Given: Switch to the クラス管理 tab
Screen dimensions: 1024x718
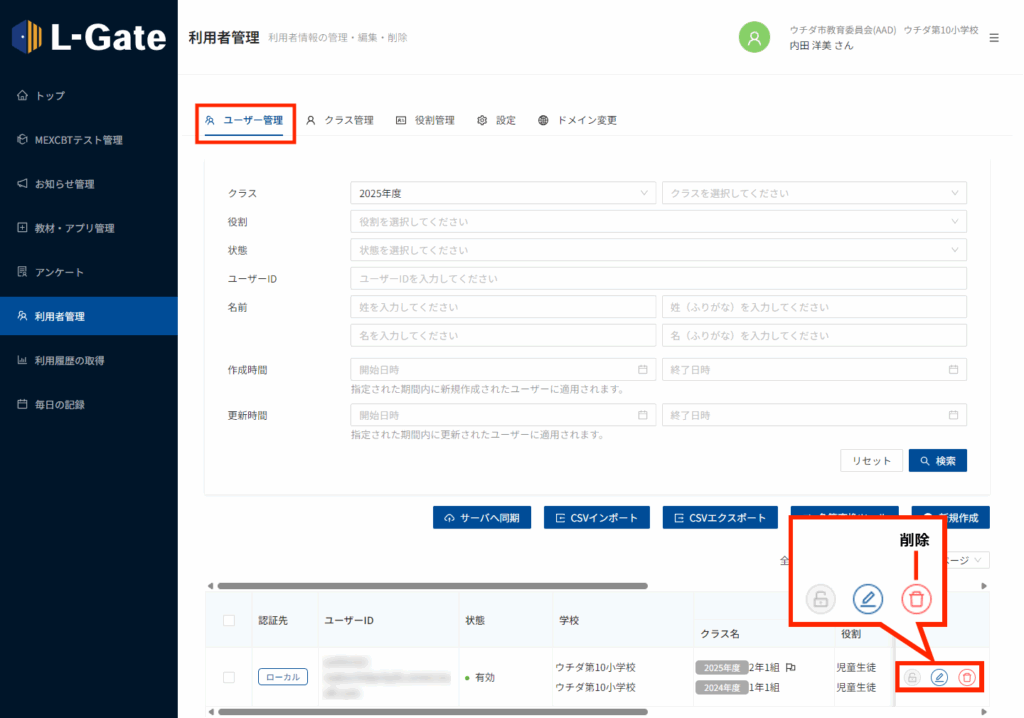Looking at the screenshot, I should (x=340, y=120).
